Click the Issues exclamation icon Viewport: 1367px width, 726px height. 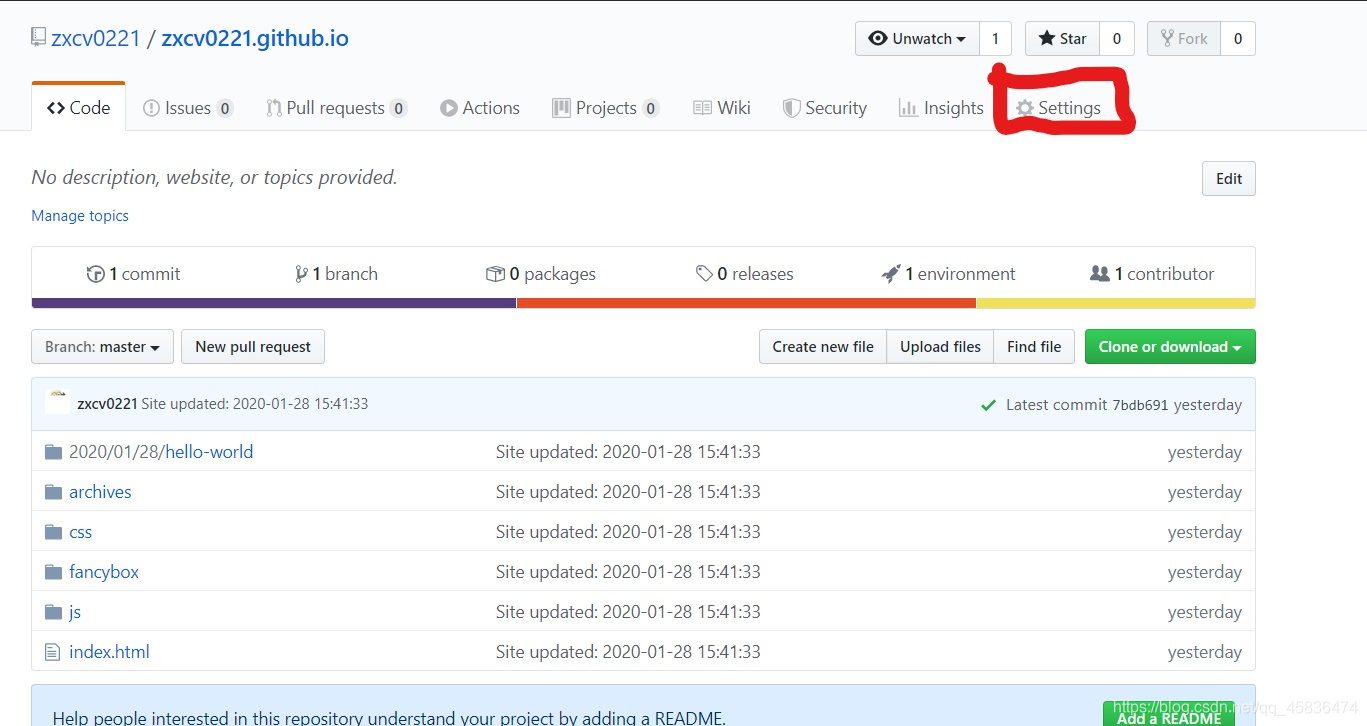[x=152, y=108]
